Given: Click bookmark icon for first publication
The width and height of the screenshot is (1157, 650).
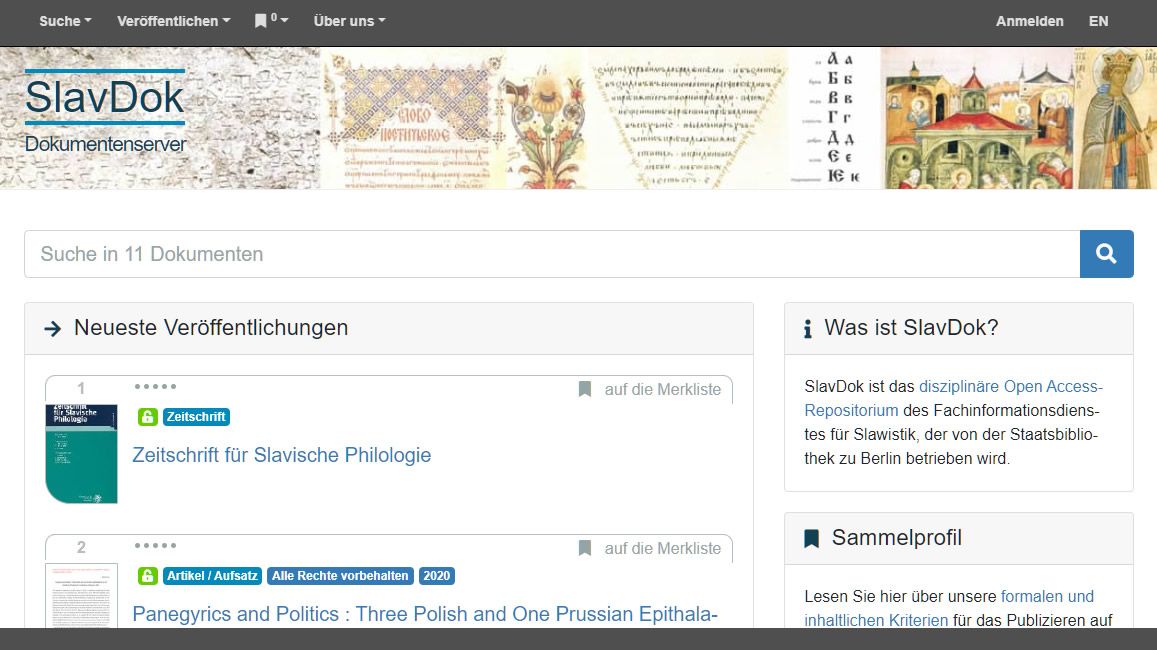Looking at the screenshot, I should point(585,390).
